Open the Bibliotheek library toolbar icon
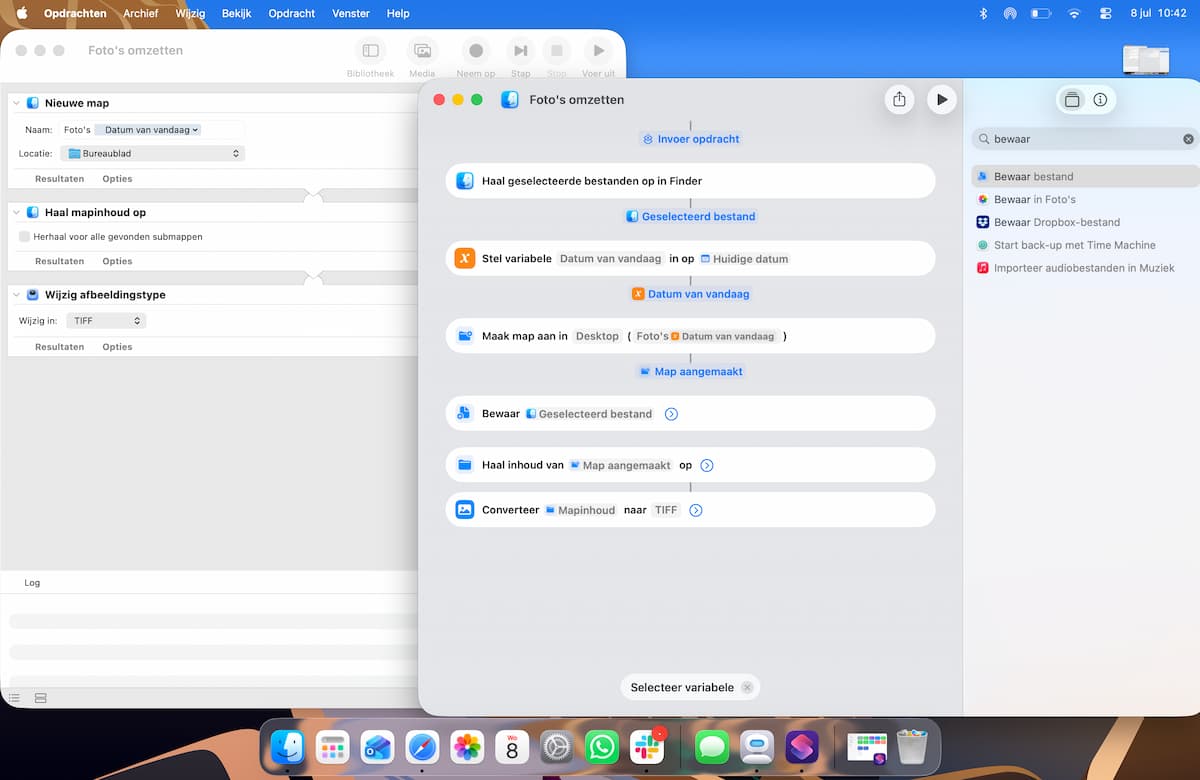Image resolution: width=1200 pixels, height=780 pixels. point(371,51)
